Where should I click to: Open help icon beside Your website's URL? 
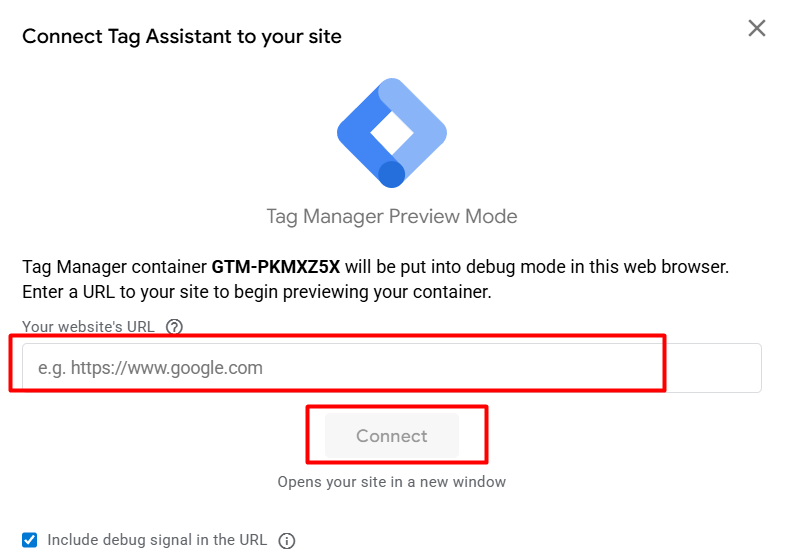175,326
